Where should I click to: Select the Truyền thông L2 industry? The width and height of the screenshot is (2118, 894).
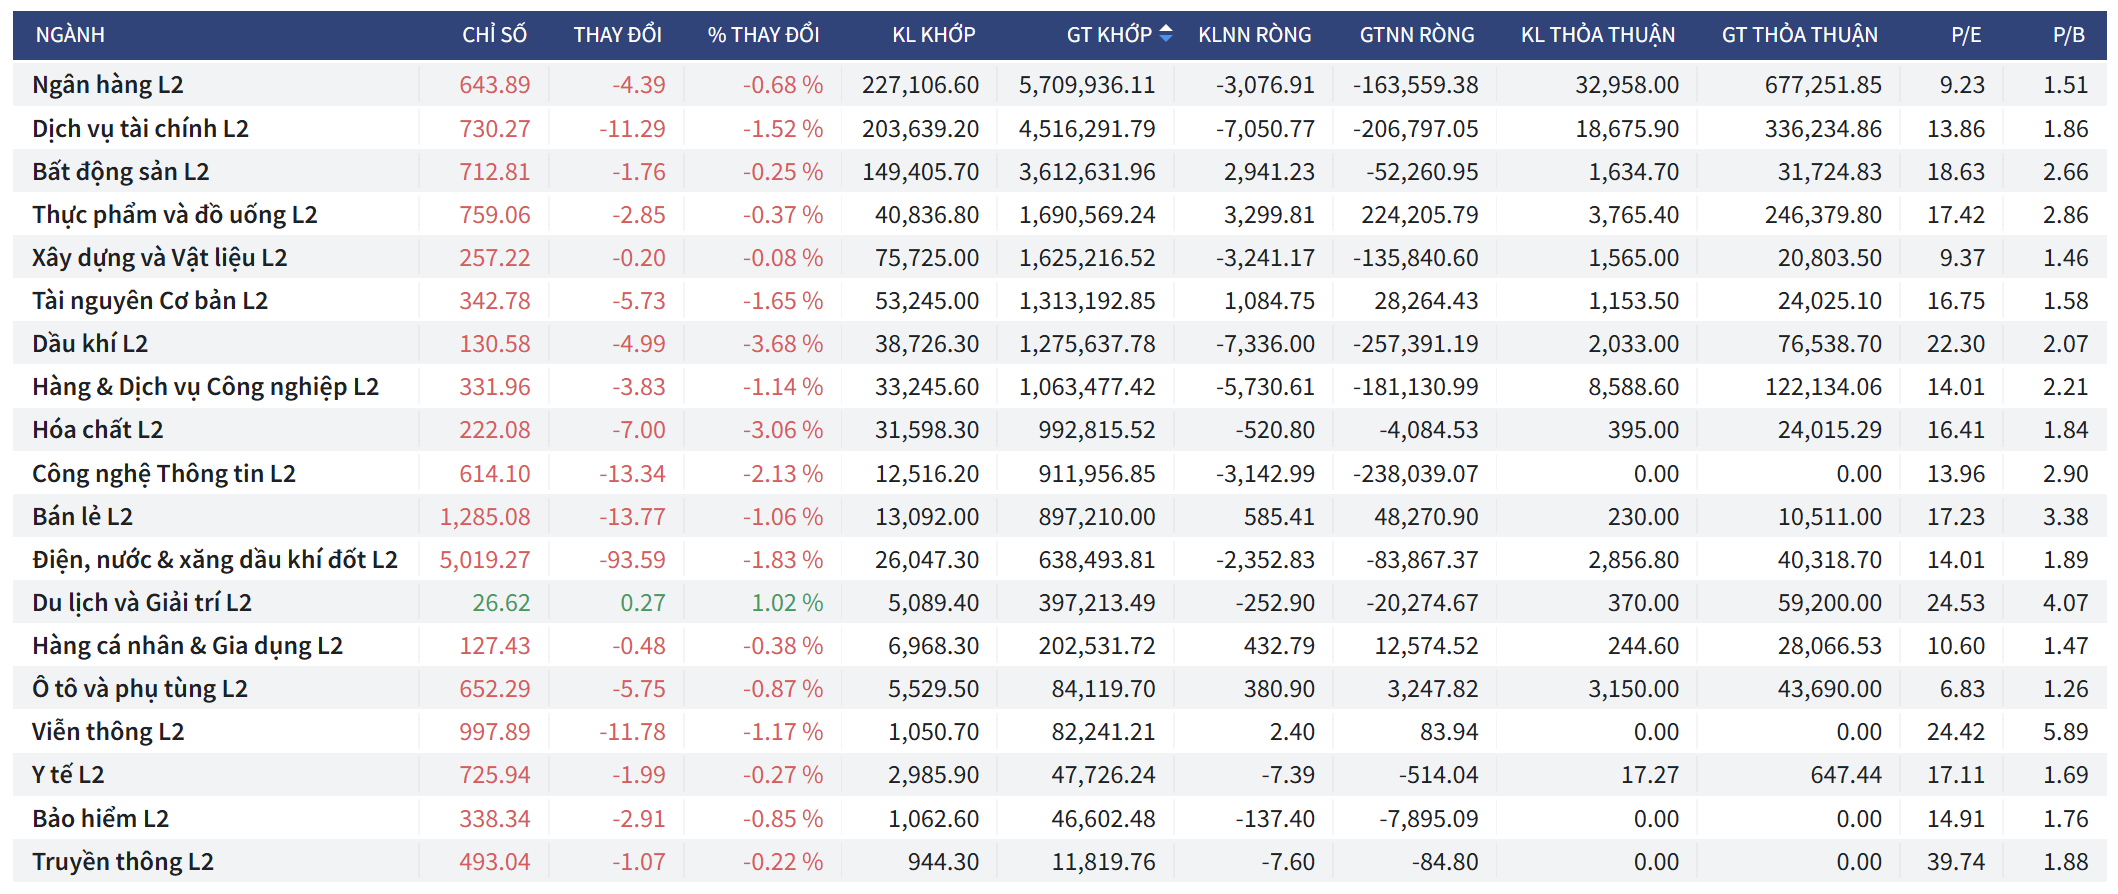123,862
